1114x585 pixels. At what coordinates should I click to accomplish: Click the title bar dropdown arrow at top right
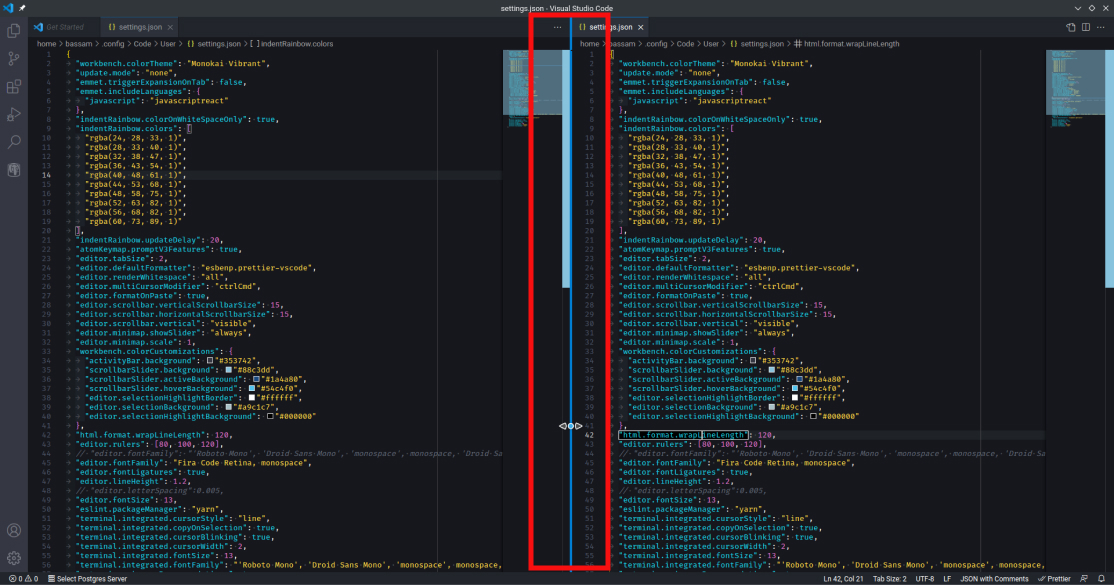click(x=1078, y=8)
